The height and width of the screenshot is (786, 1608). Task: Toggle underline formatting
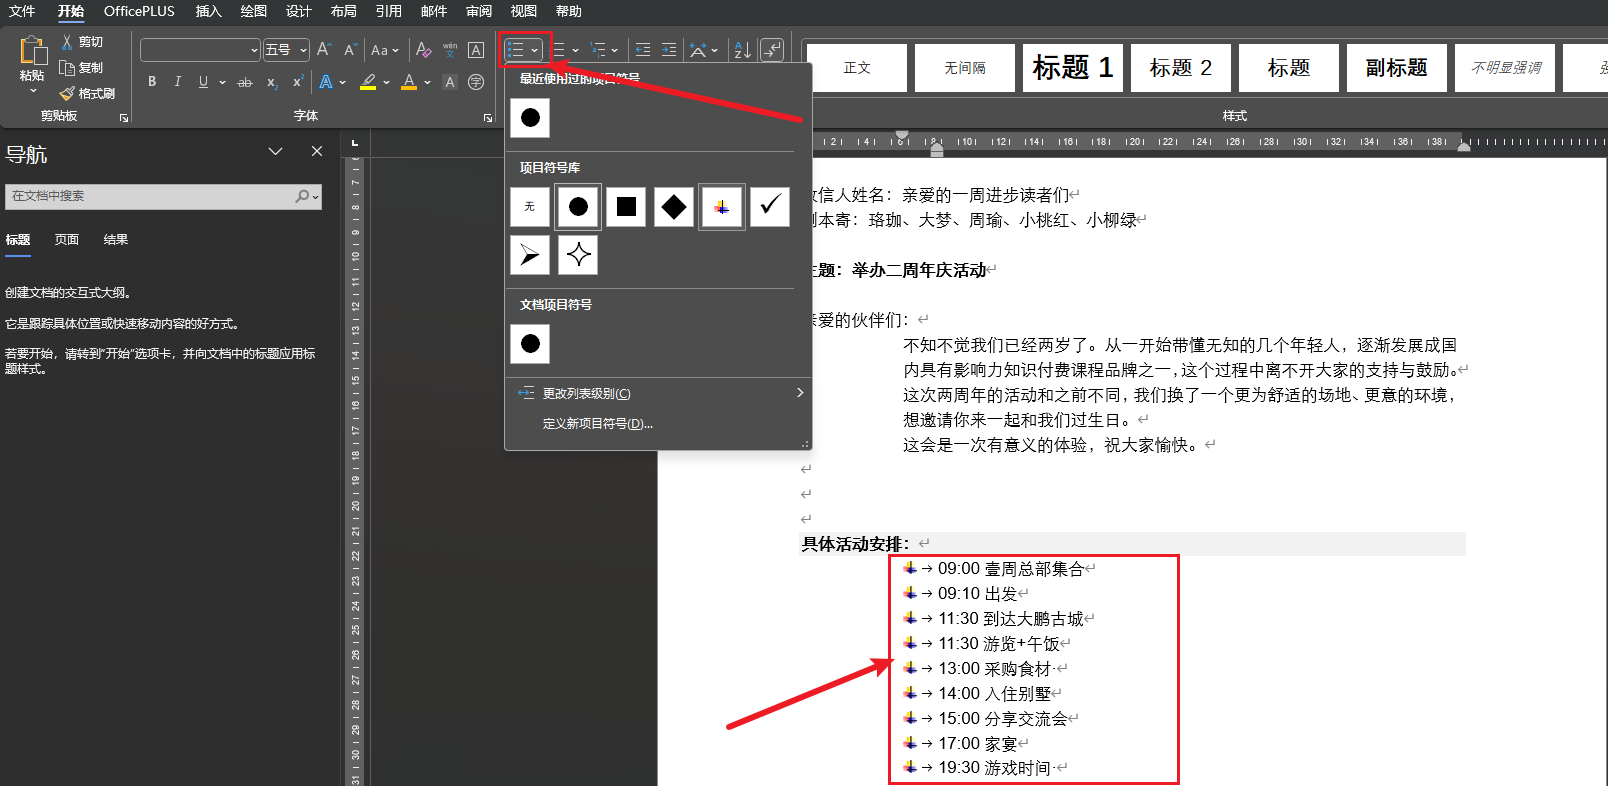203,82
